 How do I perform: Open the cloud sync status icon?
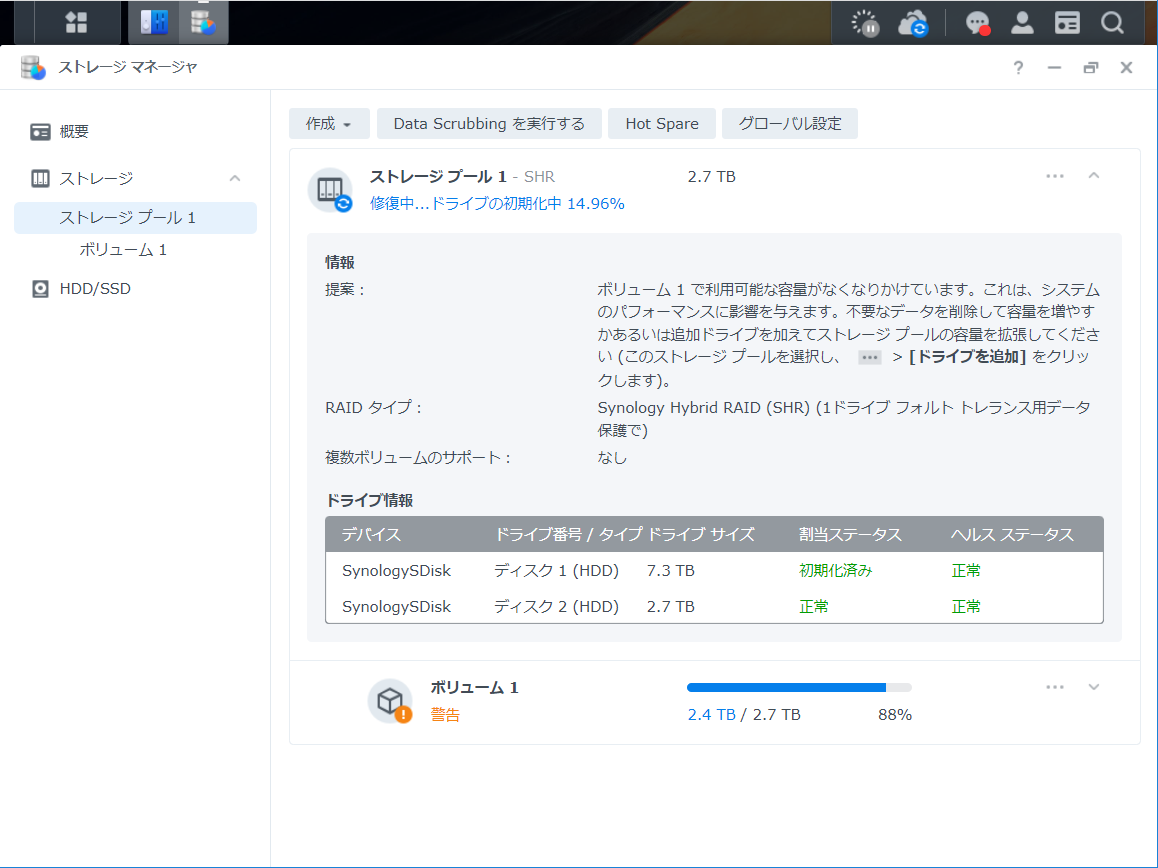pyautogui.click(x=913, y=24)
